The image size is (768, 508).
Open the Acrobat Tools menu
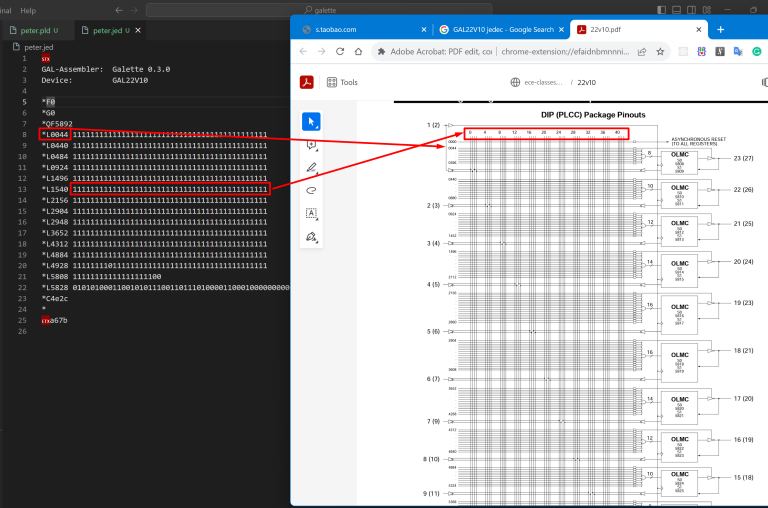(342, 82)
